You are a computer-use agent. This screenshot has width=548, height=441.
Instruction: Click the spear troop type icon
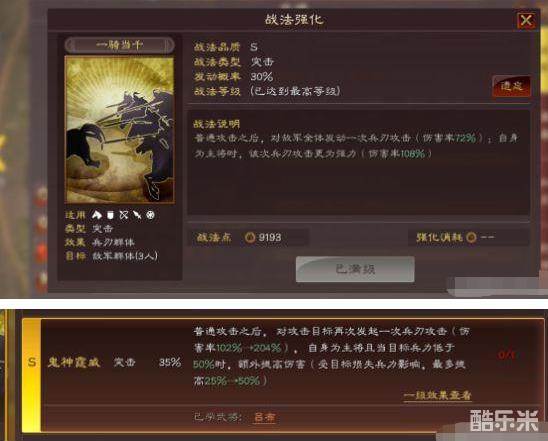tap(137, 215)
